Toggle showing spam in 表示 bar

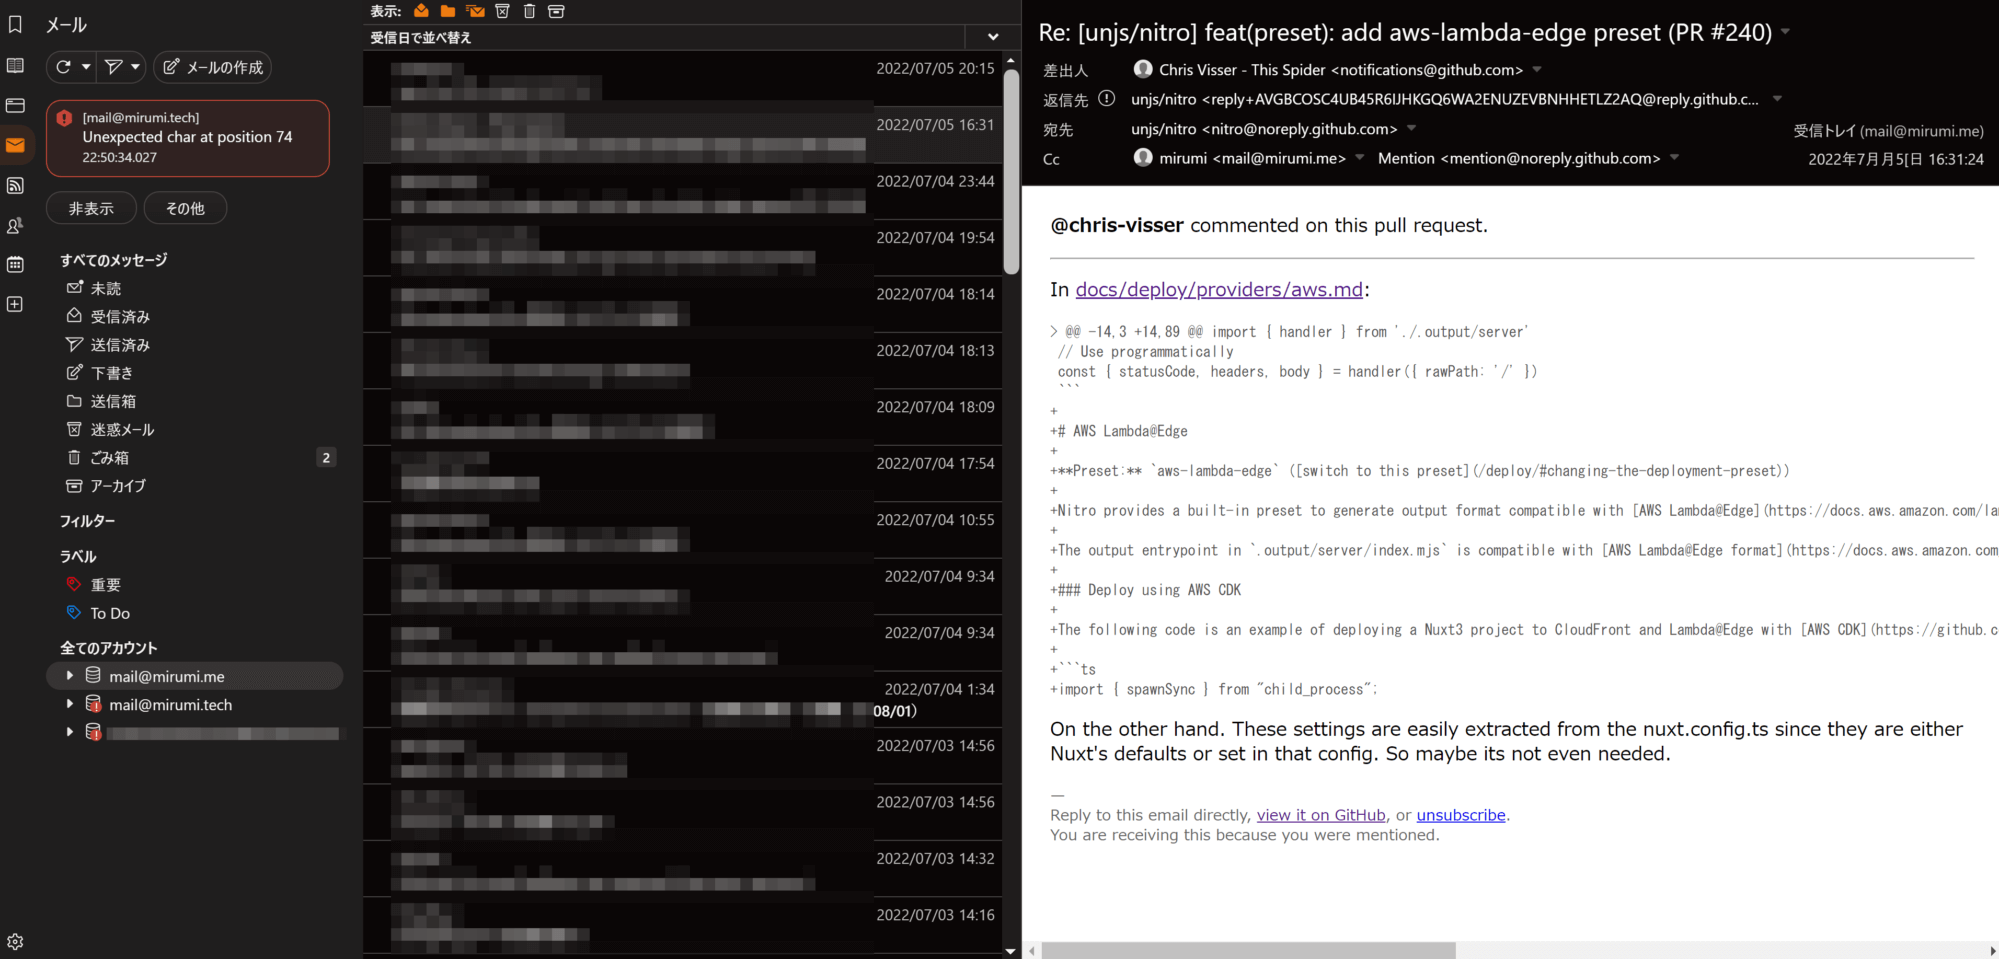[x=502, y=11]
